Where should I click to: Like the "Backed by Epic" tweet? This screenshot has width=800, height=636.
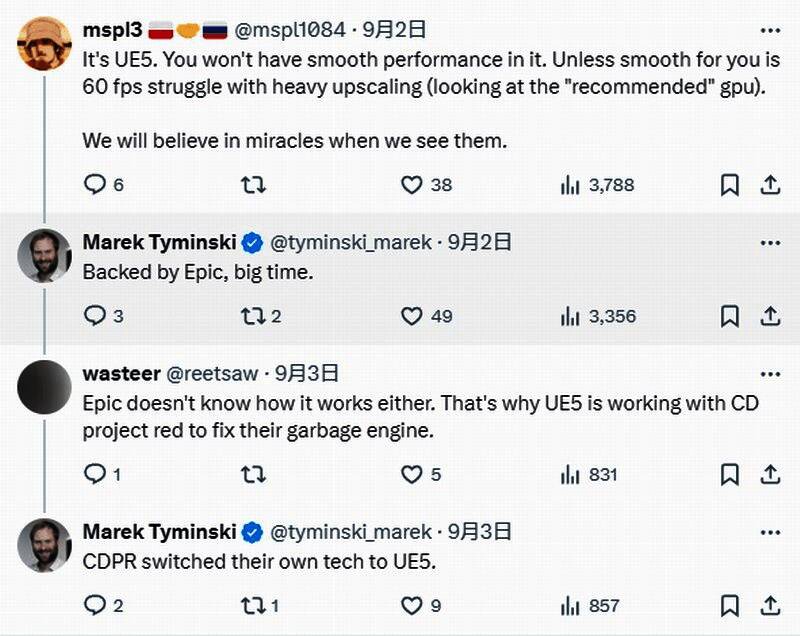pyautogui.click(x=411, y=316)
